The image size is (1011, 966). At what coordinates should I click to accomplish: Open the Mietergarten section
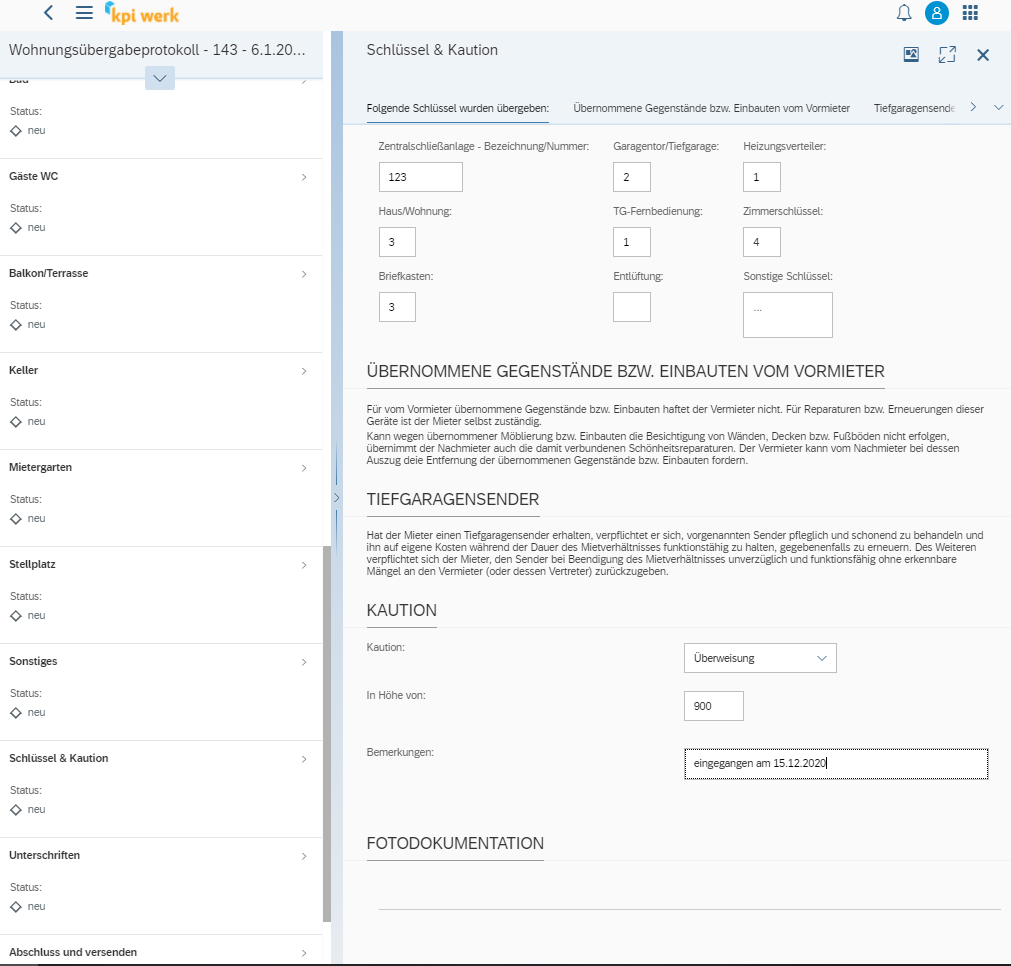[x=161, y=498]
